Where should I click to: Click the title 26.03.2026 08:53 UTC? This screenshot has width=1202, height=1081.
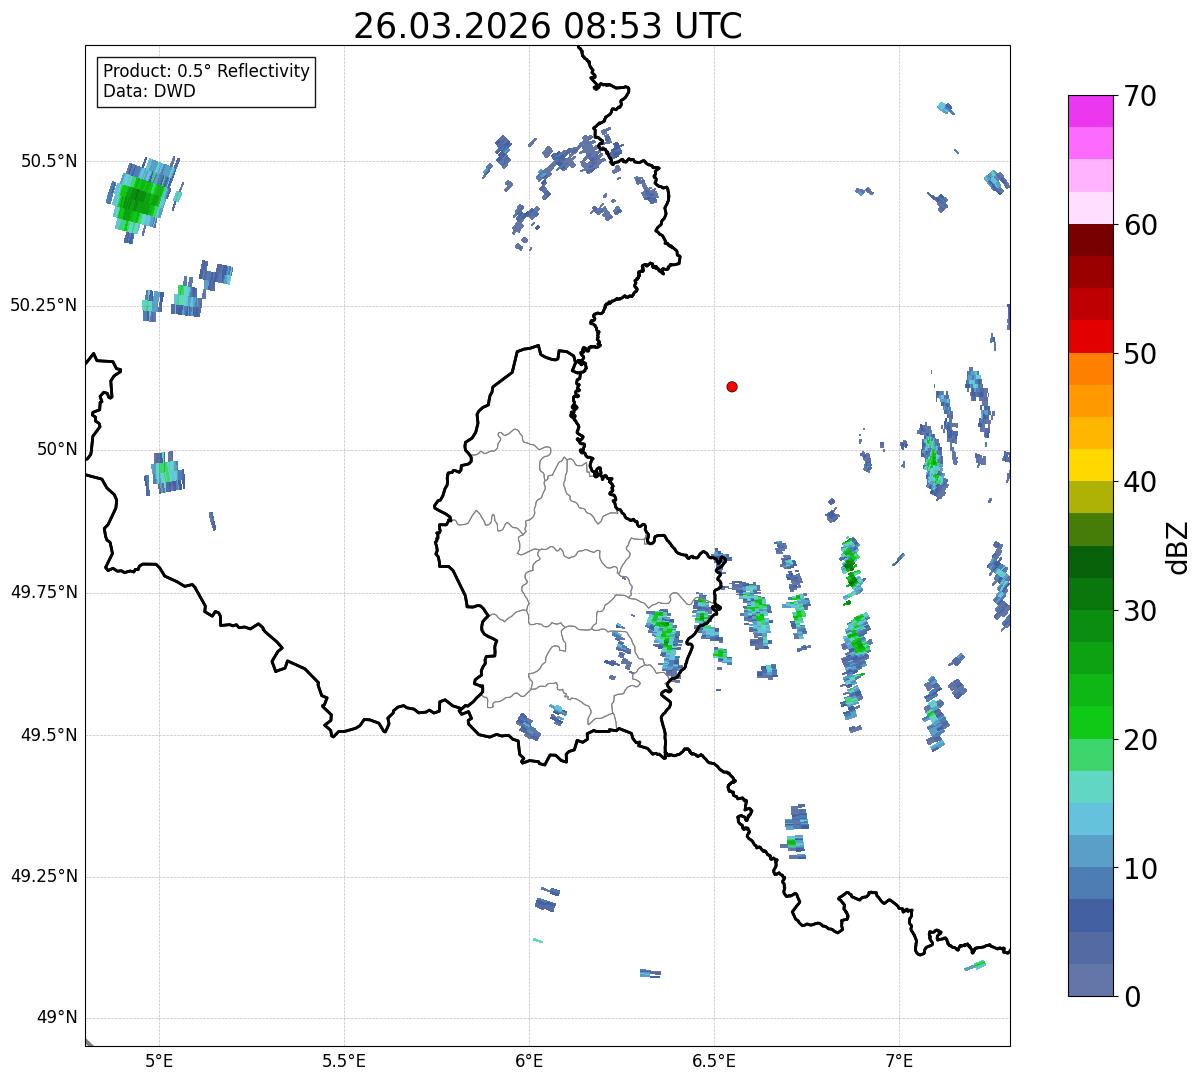pos(548,26)
